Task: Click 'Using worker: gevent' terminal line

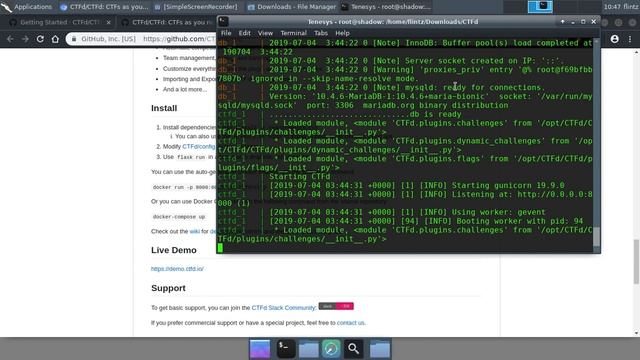Action: coord(498,212)
